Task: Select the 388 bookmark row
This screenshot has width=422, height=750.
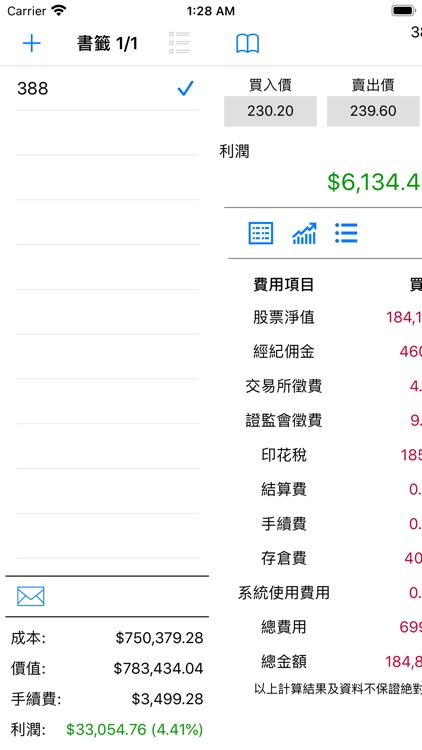Action: pyautogui.click(x=107, y=88)
